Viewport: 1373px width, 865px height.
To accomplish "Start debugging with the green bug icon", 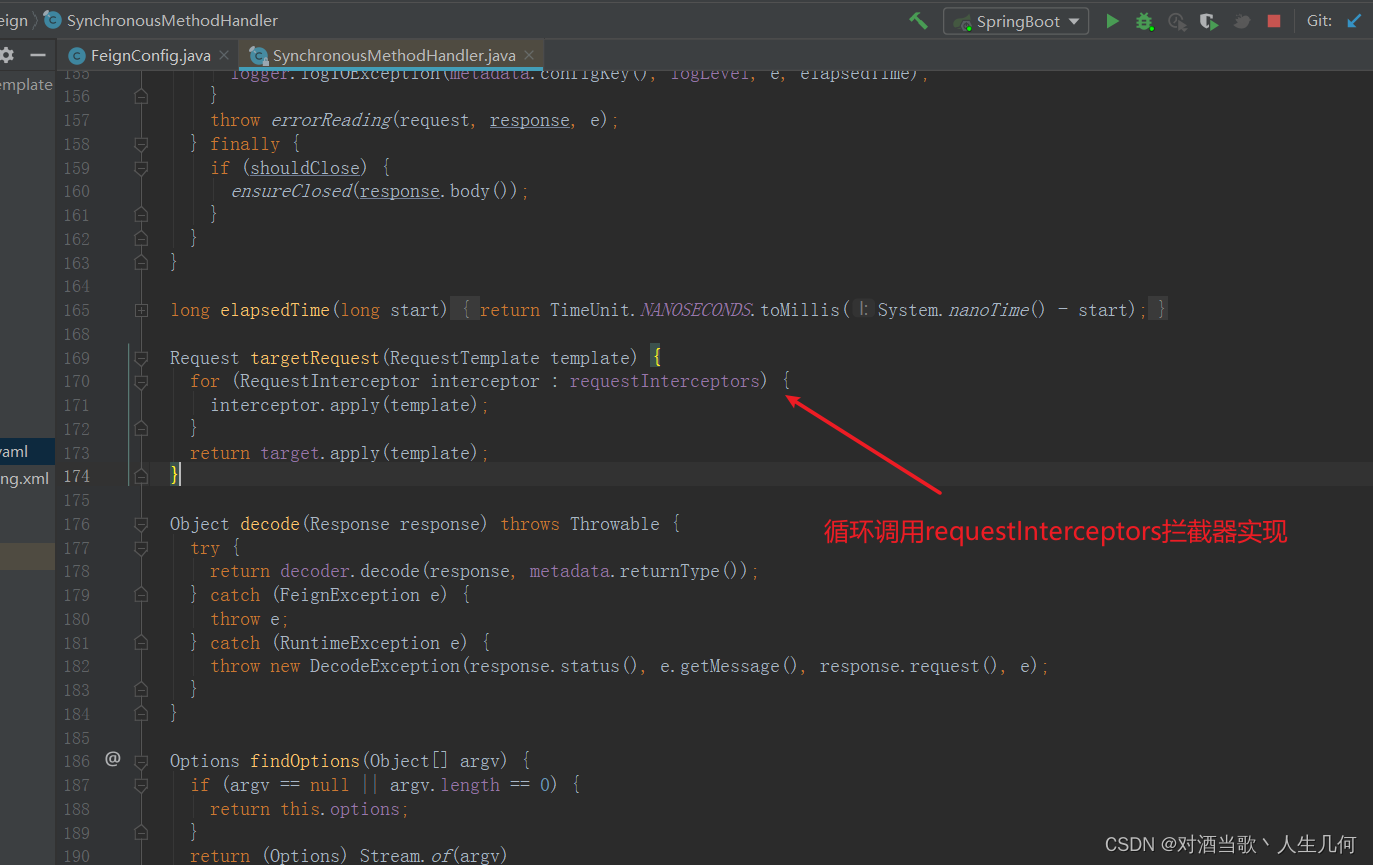I will tap(1144, 21).
